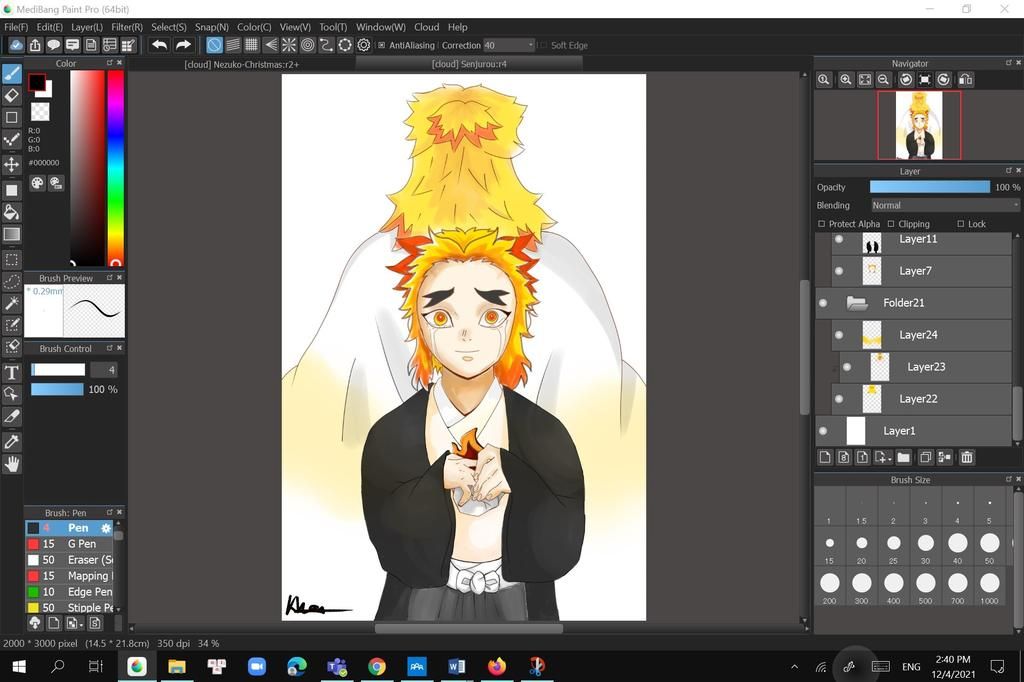
Task: Flip view horizontally in Navigator
Action: pos(965,80)
